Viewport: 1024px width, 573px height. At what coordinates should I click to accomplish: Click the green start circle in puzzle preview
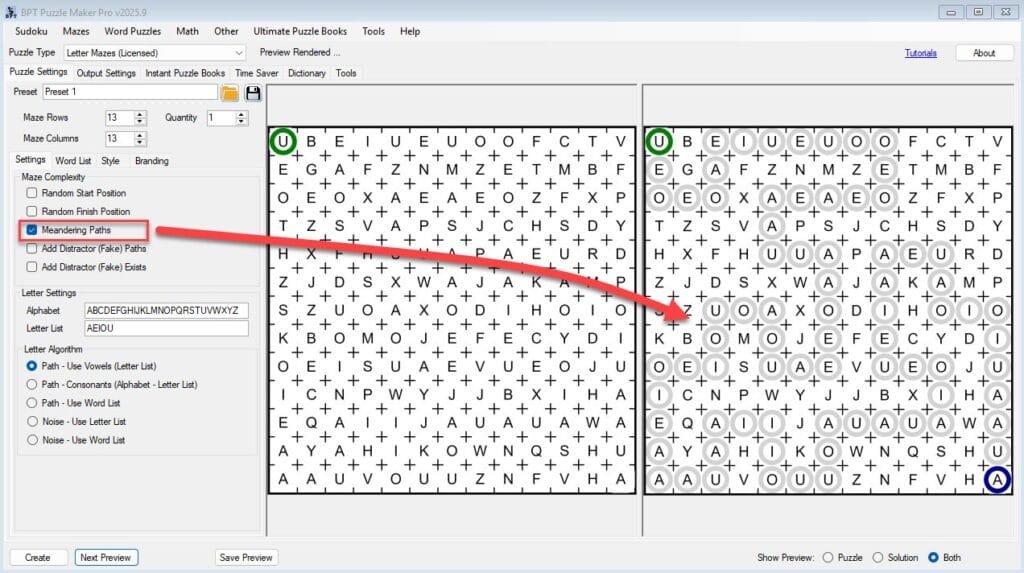click(x=283, y=141)
